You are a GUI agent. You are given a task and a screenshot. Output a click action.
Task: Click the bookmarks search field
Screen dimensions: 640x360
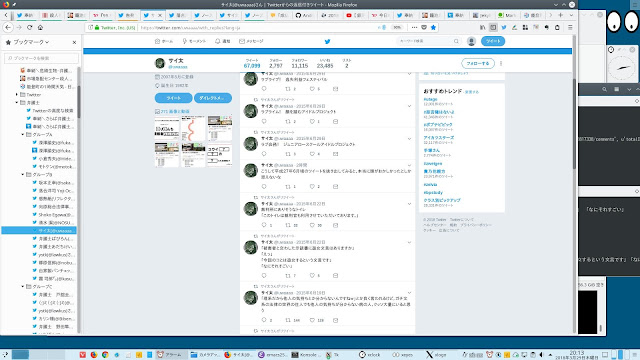(x=41, y=58)
